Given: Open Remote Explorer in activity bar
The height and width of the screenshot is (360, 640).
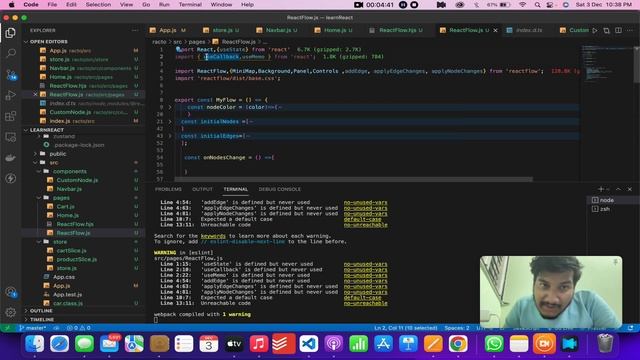Looking at the screenshot, I should (11, 137).
